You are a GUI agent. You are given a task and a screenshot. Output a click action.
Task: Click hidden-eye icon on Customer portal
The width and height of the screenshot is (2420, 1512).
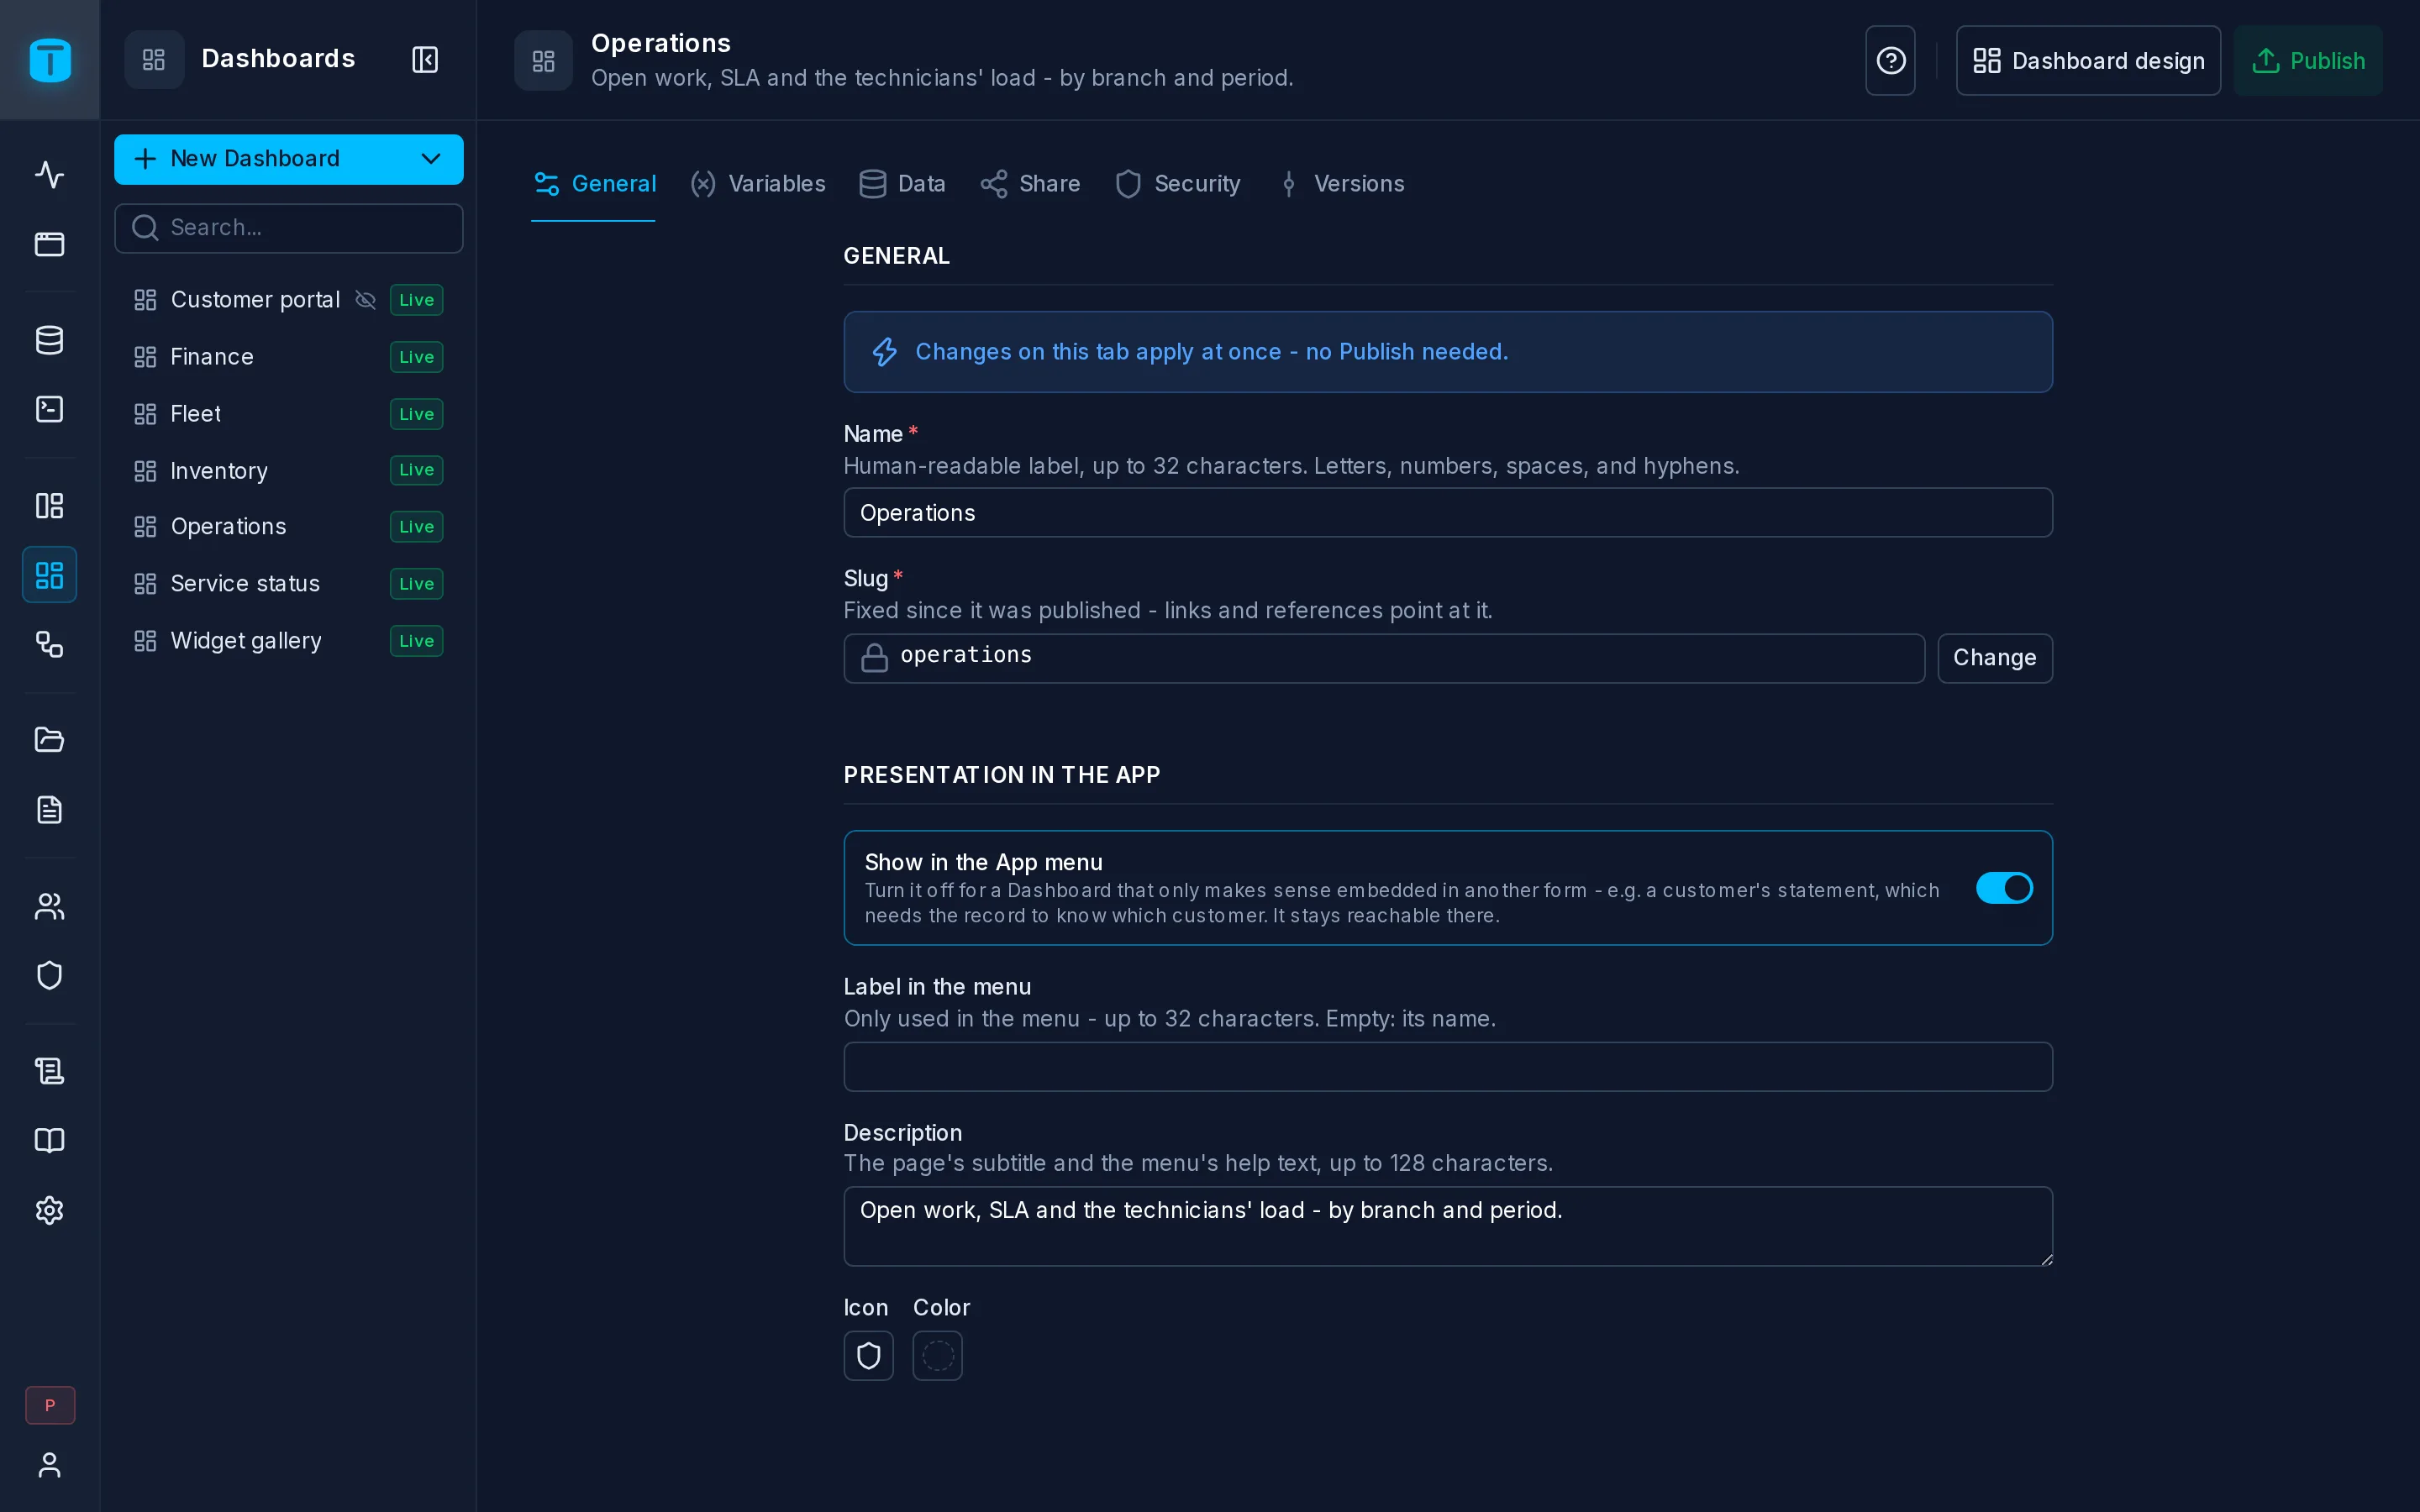tap(365, 300)
